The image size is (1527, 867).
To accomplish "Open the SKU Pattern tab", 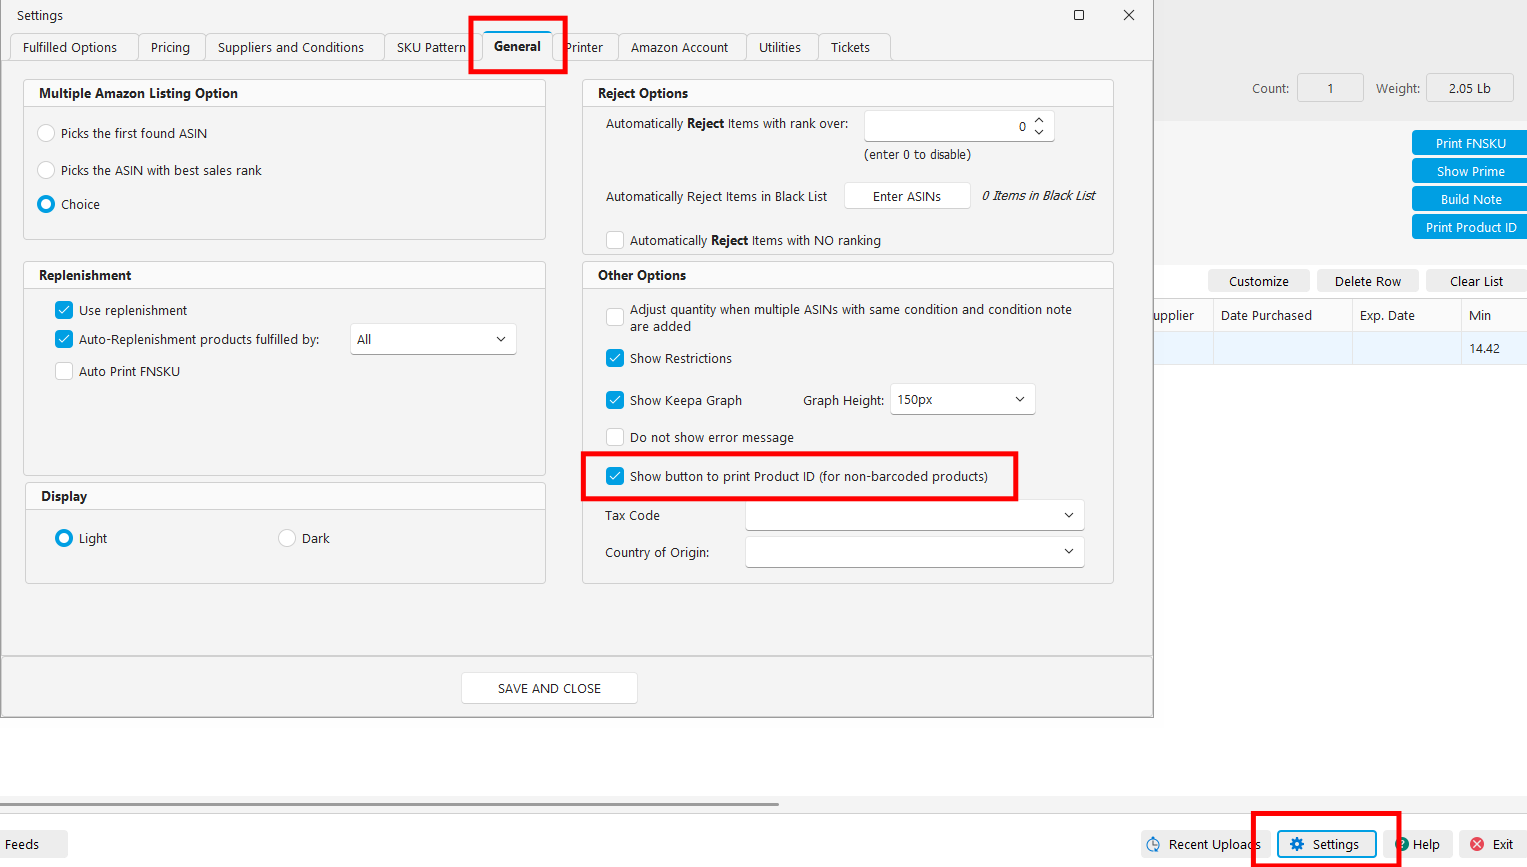I will point(431,47).
